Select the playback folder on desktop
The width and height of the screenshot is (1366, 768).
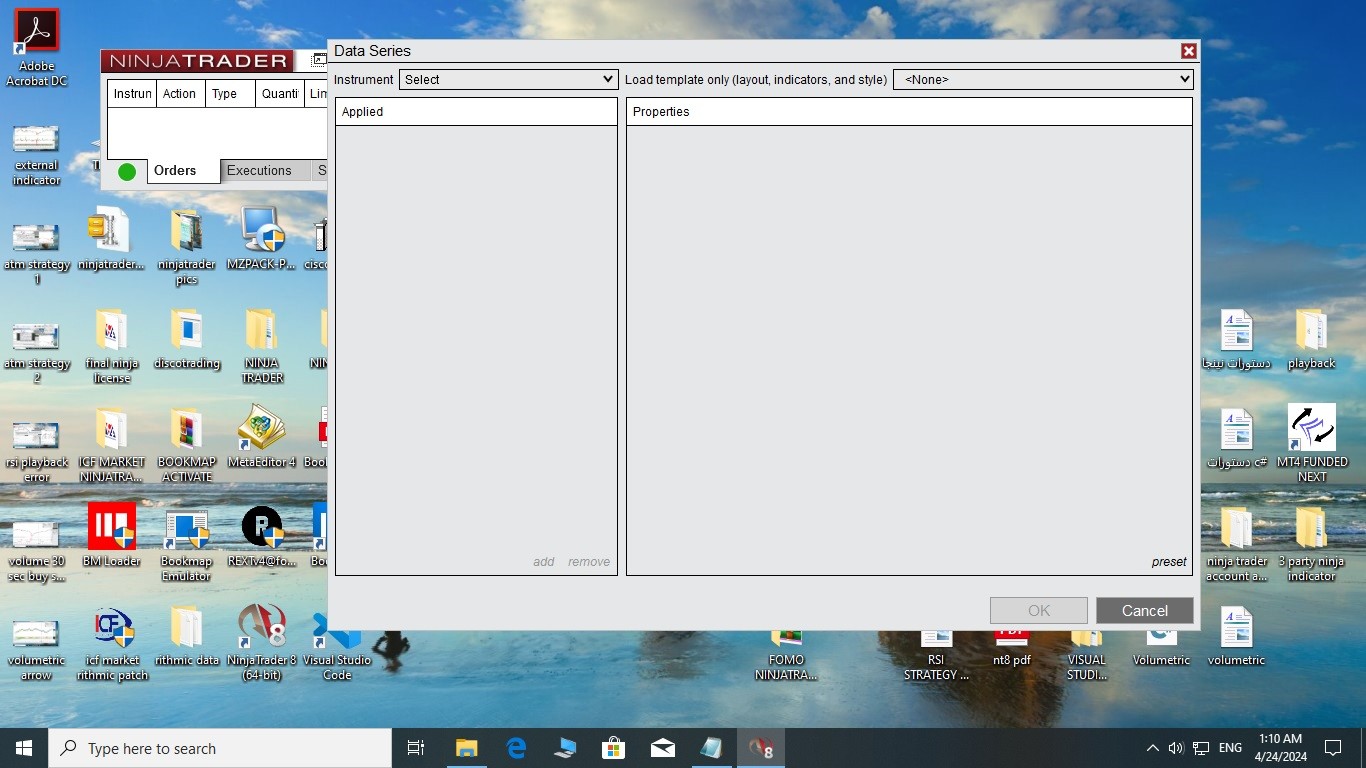click(x=1312, y=339)
